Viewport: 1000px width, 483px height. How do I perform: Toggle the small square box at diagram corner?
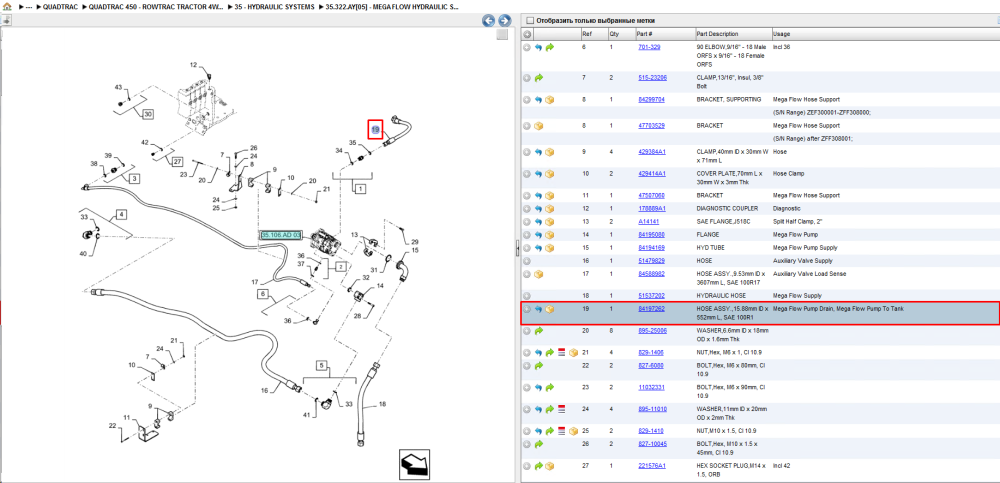(502, 34)
